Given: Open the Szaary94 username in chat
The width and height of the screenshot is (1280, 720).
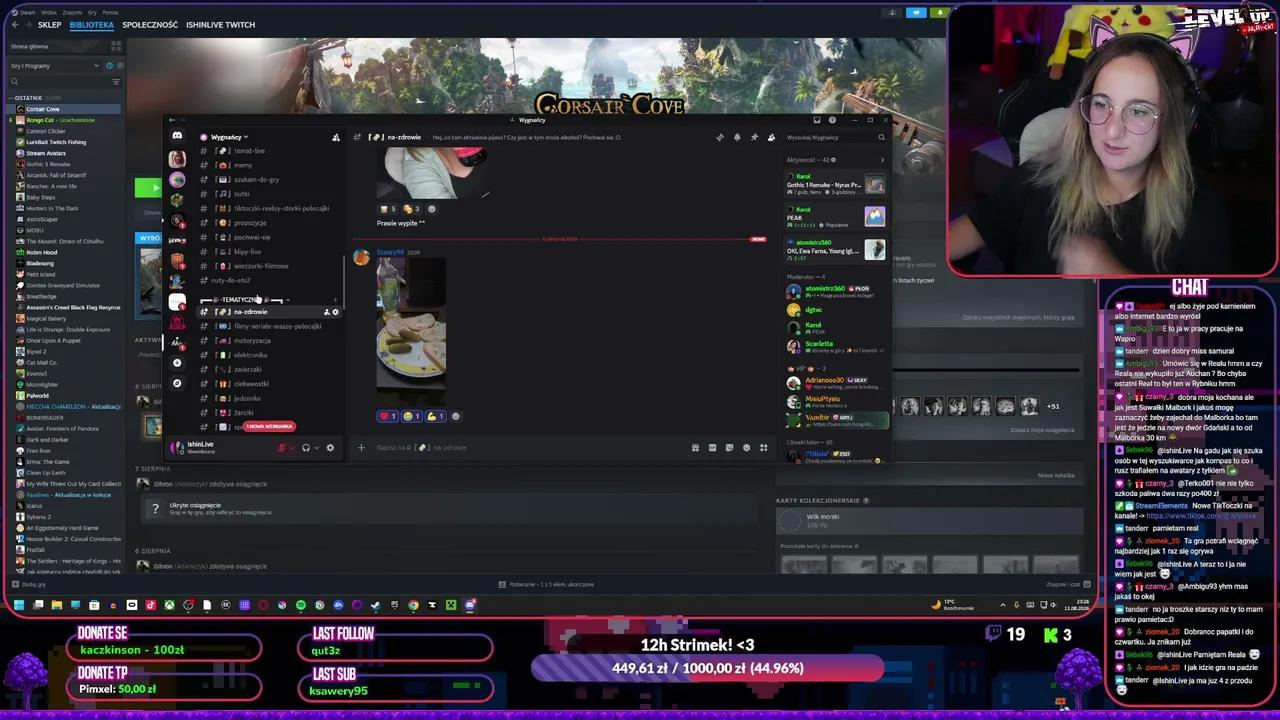Looking at the screenshot, I should pyautogui.click(x=391, y=252).
